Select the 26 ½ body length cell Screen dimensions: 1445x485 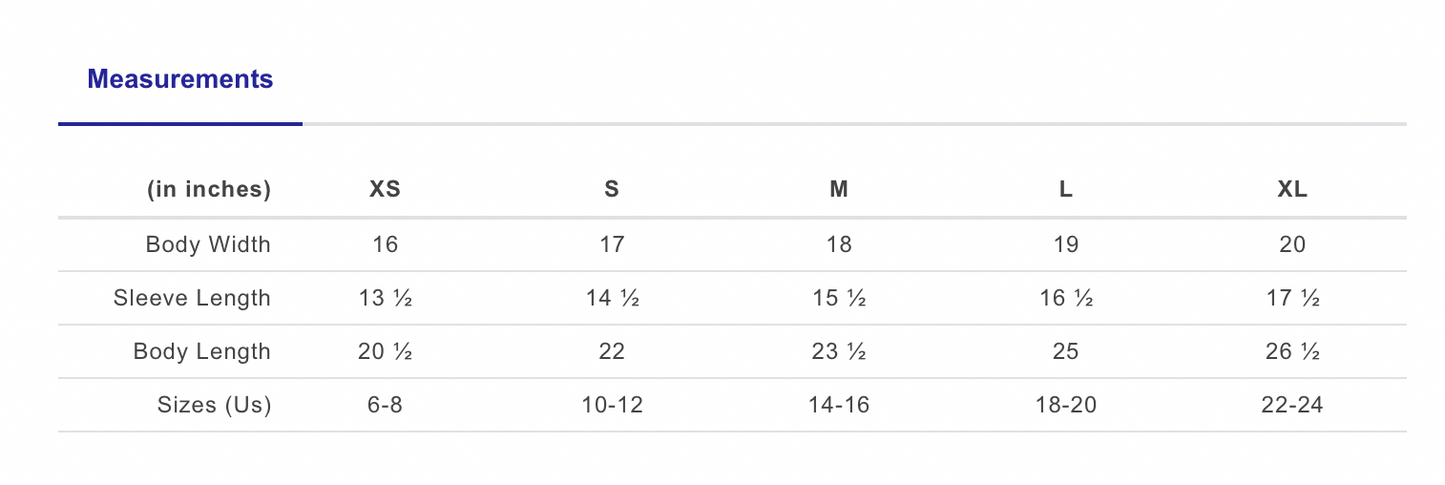coord(1292,352)
